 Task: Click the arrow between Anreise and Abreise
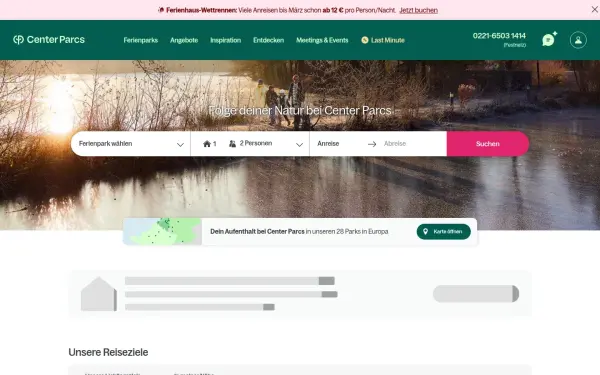(x=372, y=144)
